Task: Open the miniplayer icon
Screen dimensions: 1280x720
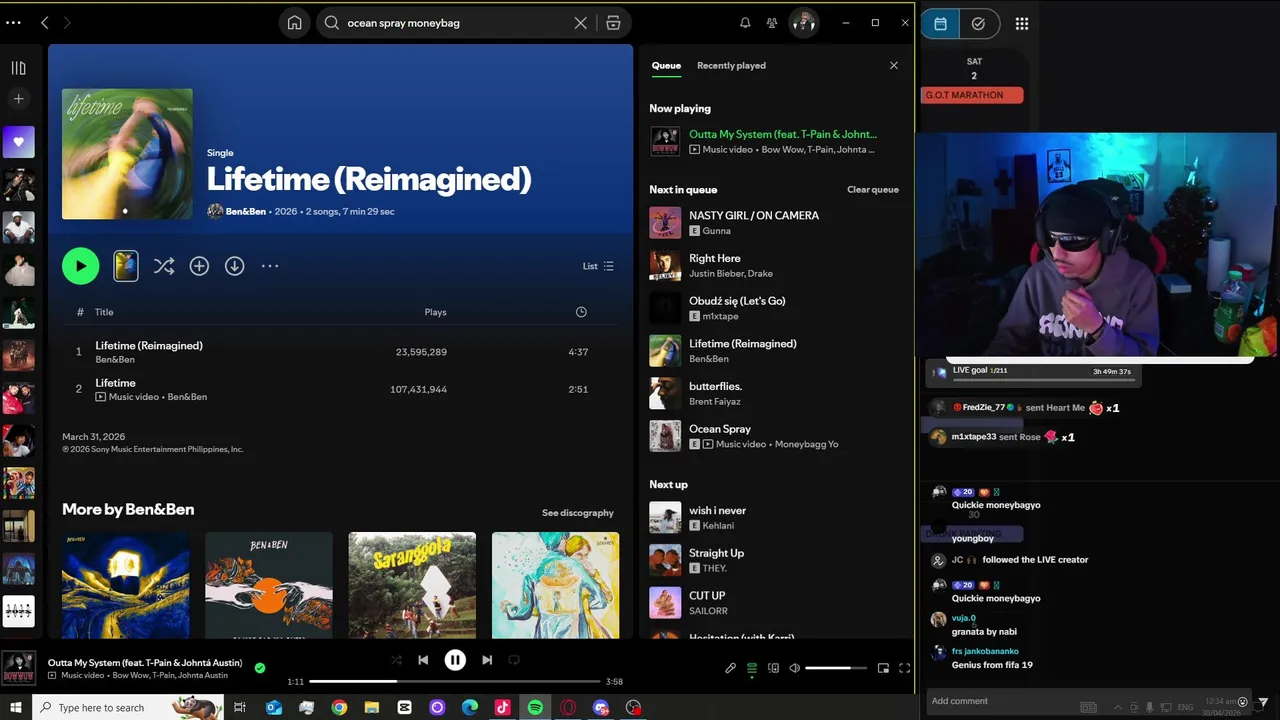Action: coord(883,668)
